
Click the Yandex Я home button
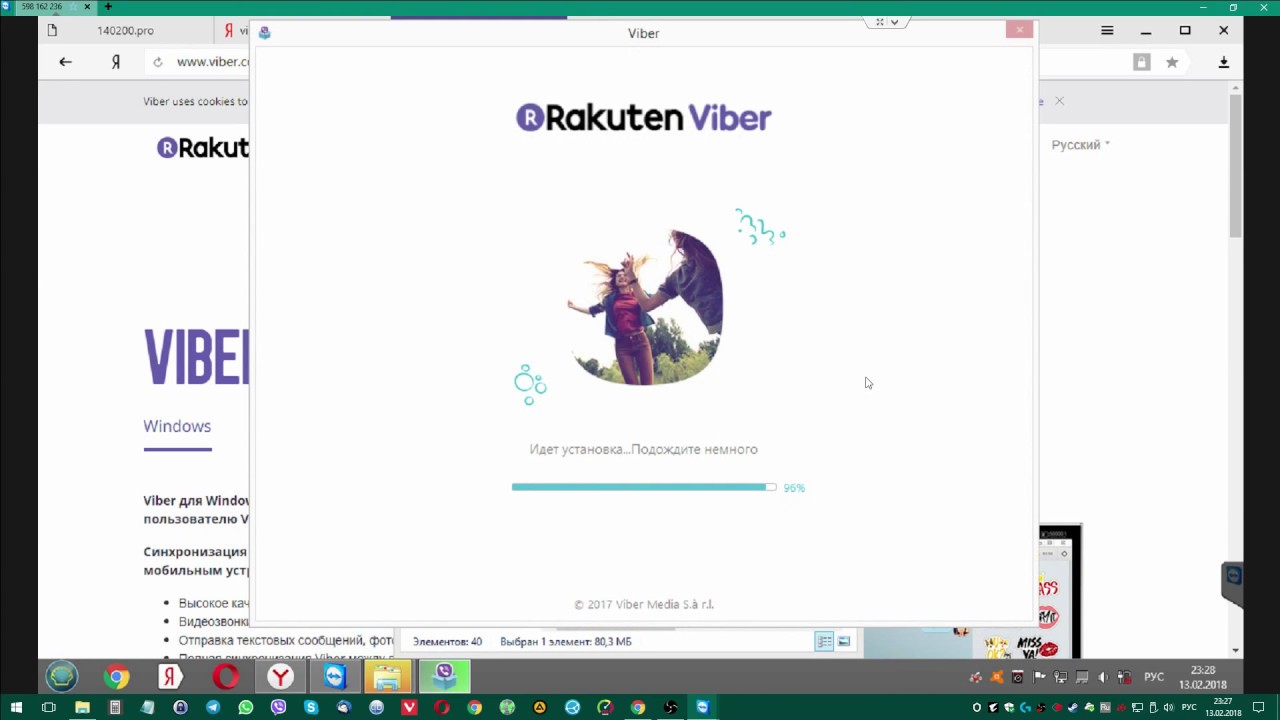coord(116,62)
